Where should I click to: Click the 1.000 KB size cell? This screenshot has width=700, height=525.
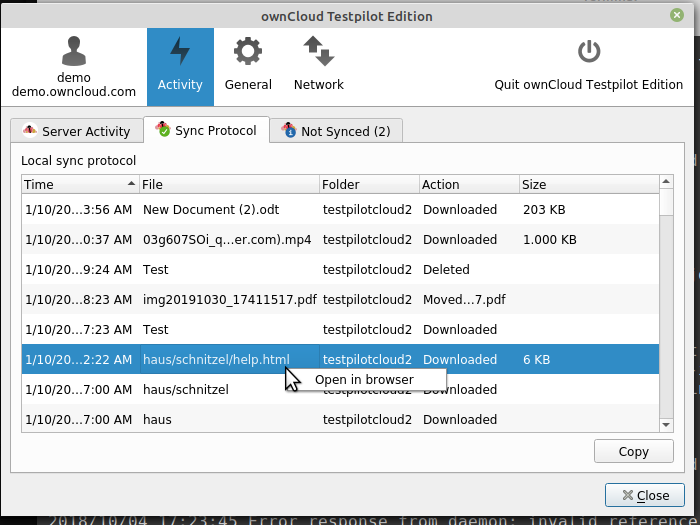click(x=589, y=239)
